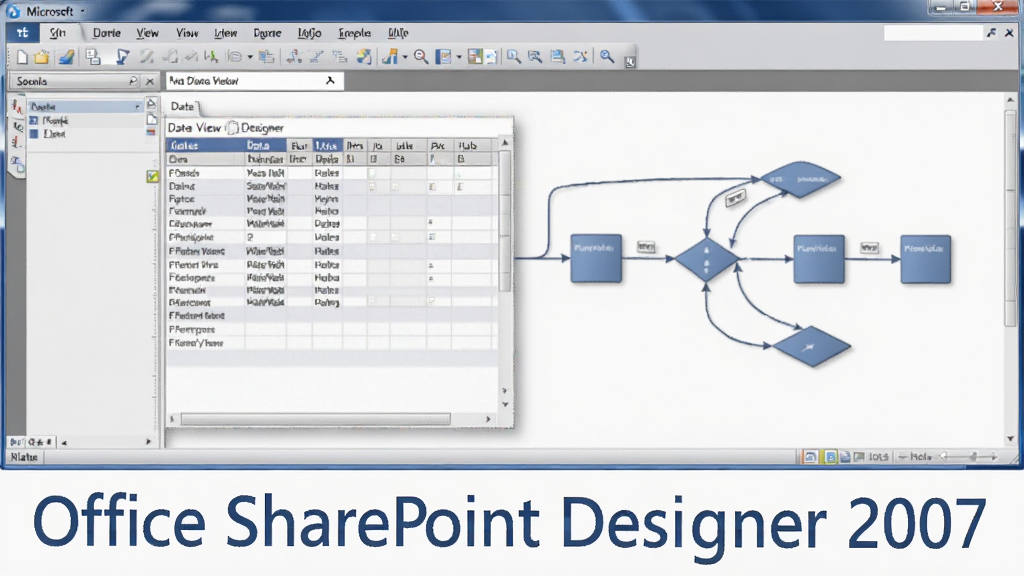
Task: Open the "Dorie" menu
Action: click(106, 33)
